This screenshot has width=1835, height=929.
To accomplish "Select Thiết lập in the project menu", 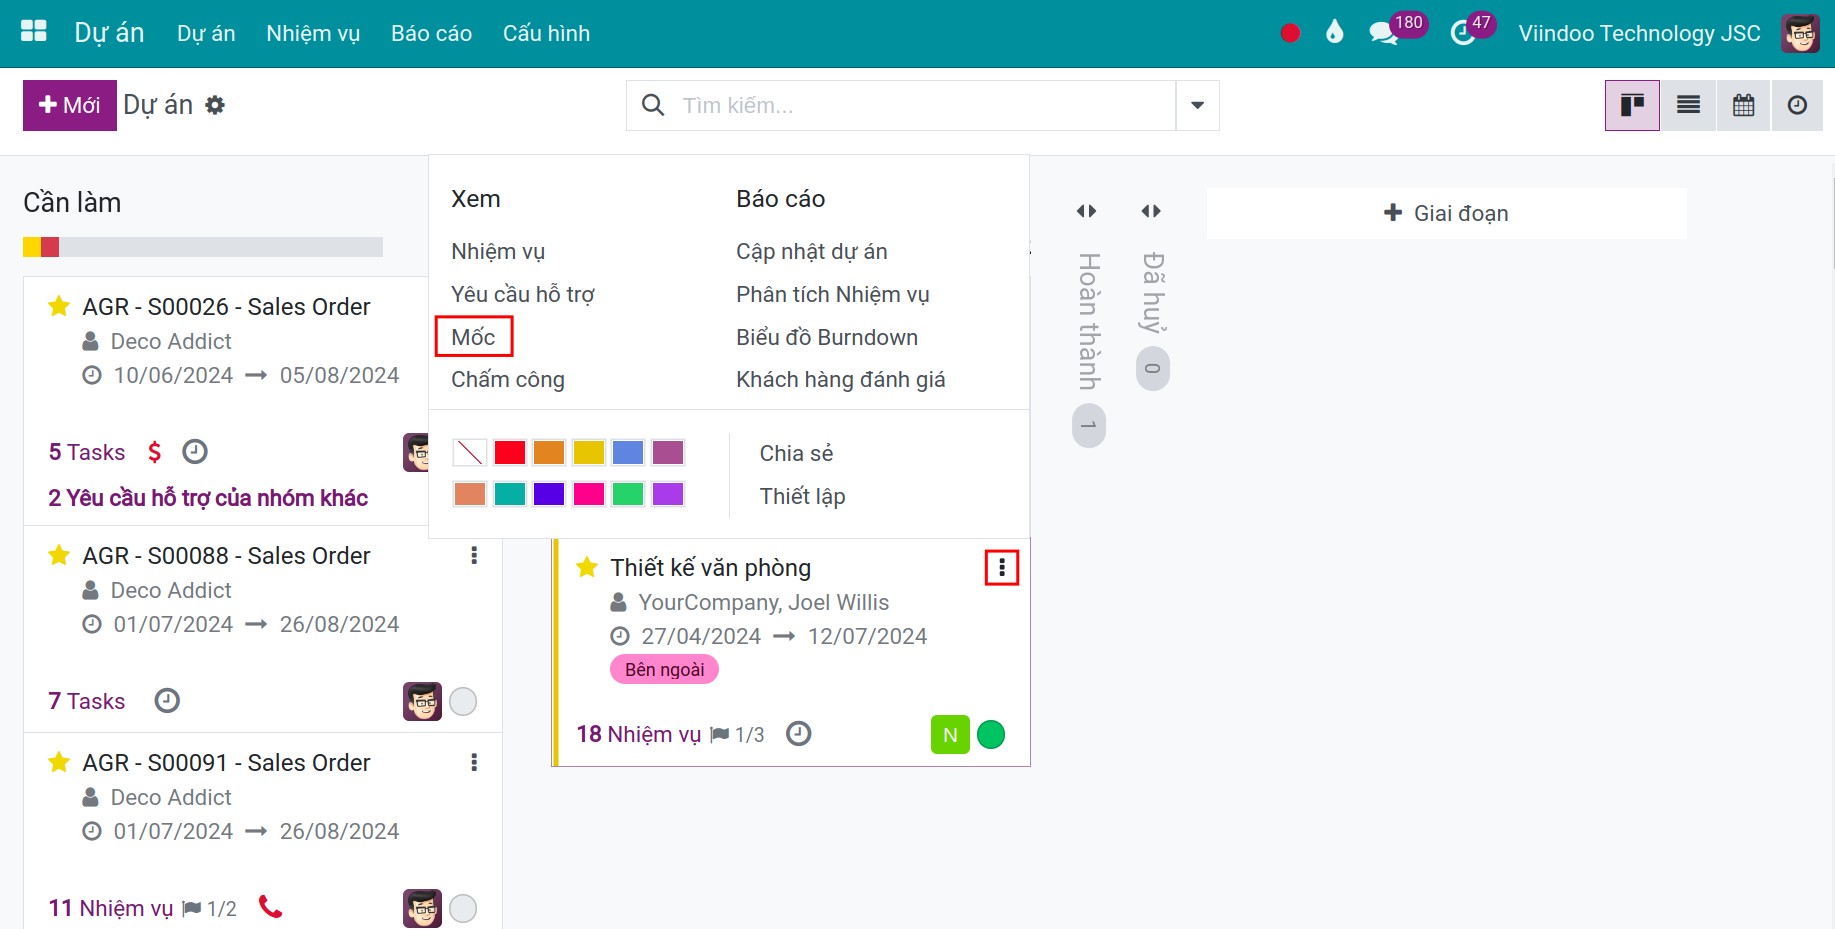I will (802, 497).
